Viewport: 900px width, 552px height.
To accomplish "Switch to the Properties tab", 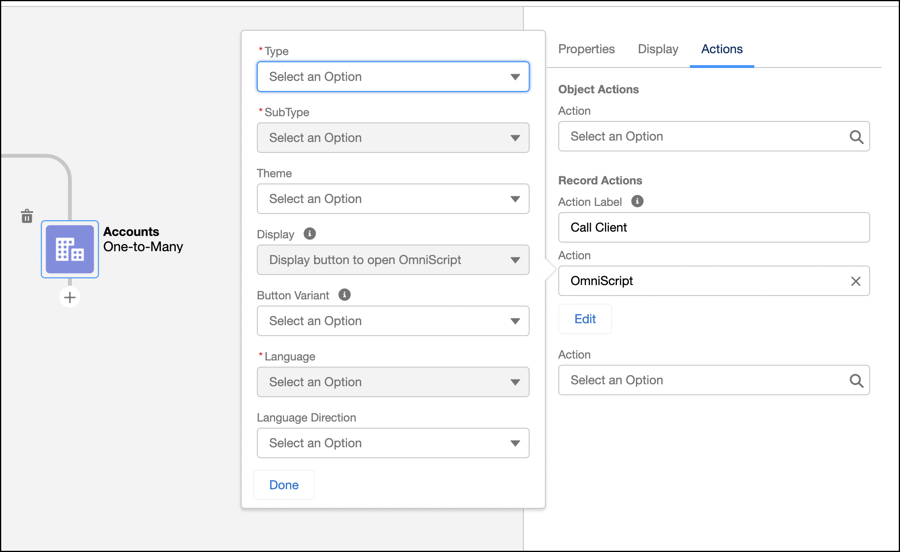I will pyautogui.click(x=586, y=49).
